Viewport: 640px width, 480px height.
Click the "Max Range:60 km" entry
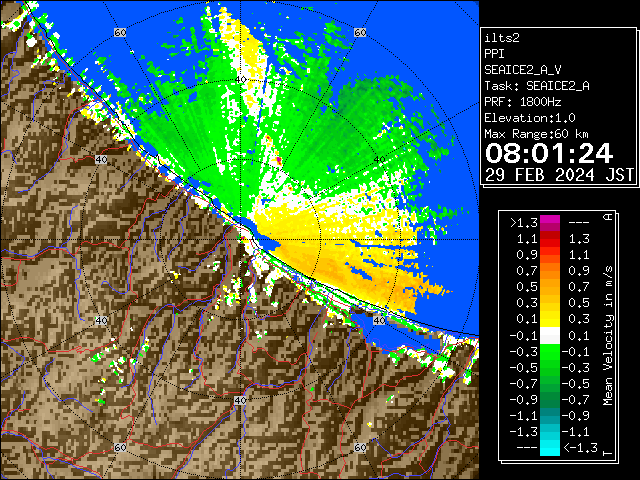point(537,134)
